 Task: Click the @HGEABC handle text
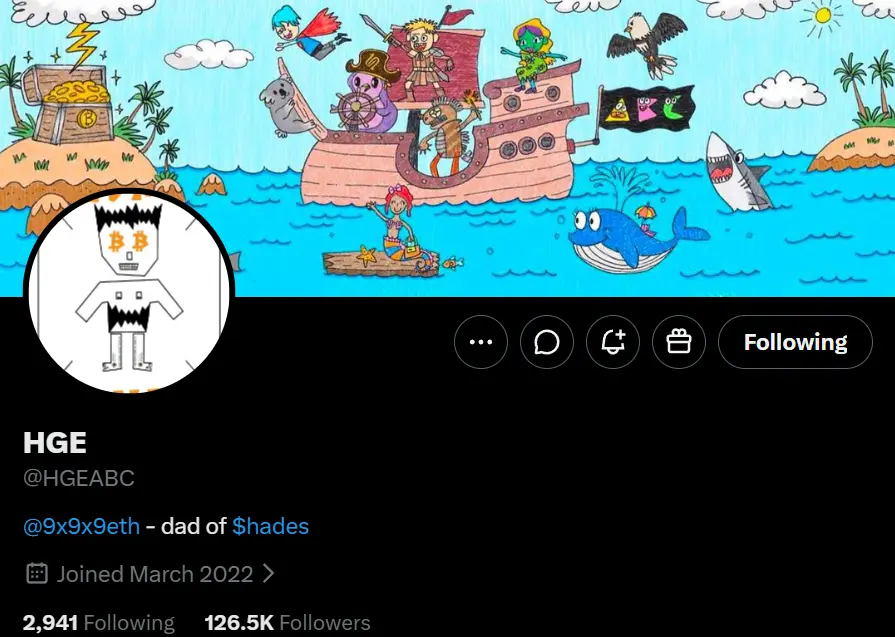point(79,478)
